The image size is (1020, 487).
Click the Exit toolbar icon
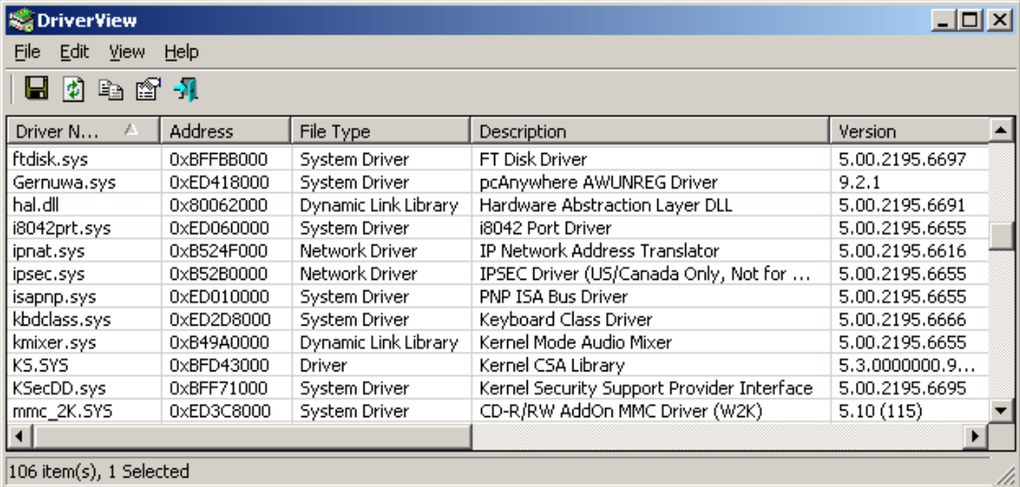pyautogui.click(x=185, y=89)
